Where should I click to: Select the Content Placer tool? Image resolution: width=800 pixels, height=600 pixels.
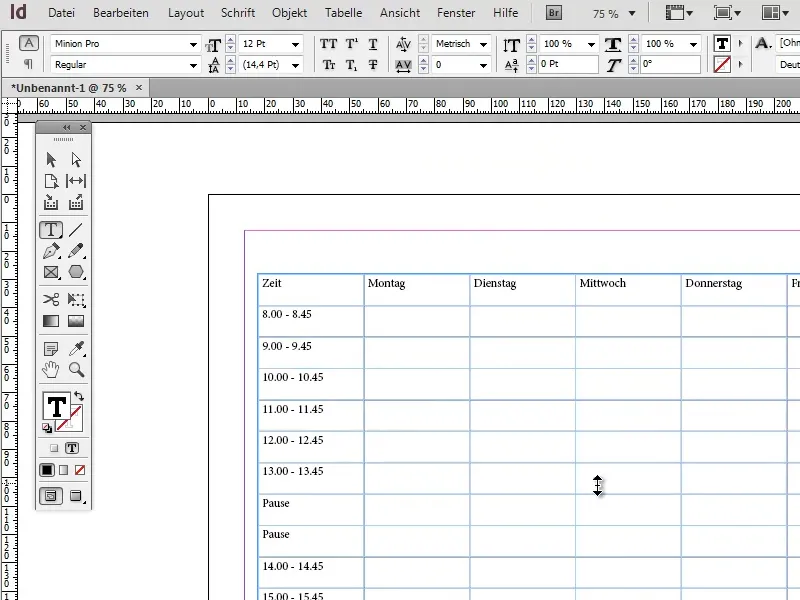[76, 203]
